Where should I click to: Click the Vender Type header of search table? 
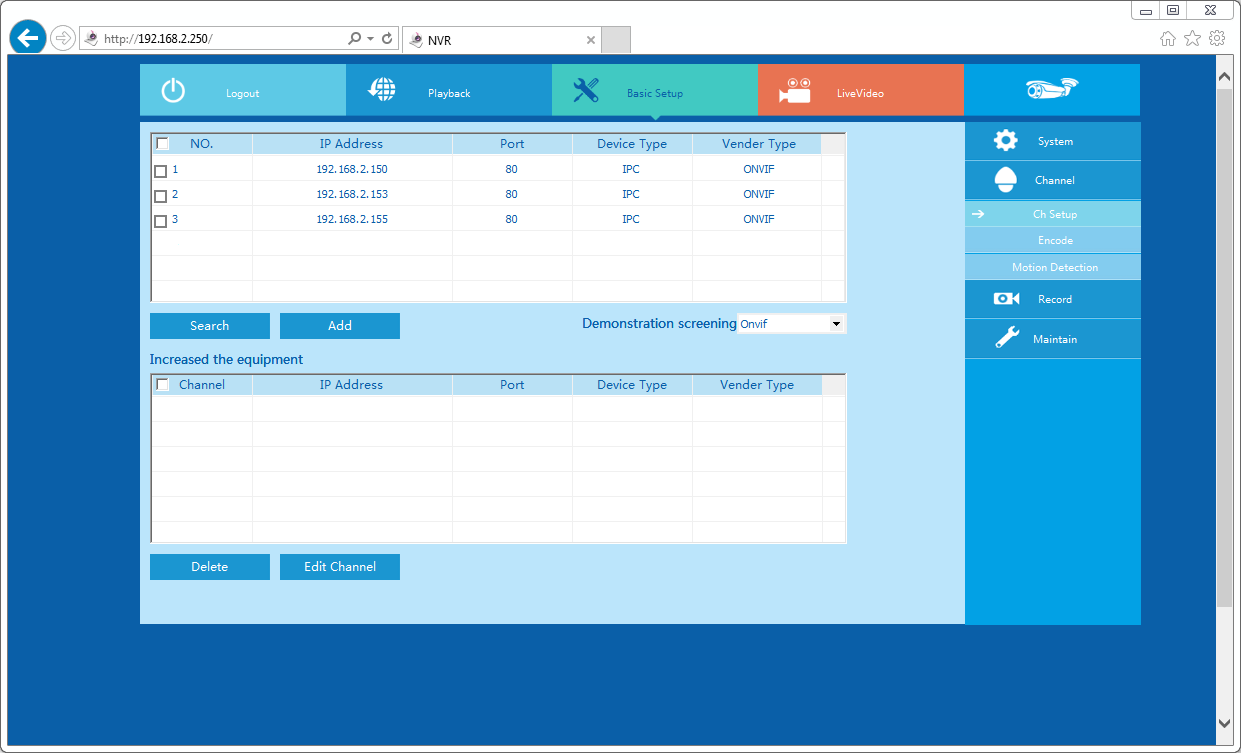(759, 144)
